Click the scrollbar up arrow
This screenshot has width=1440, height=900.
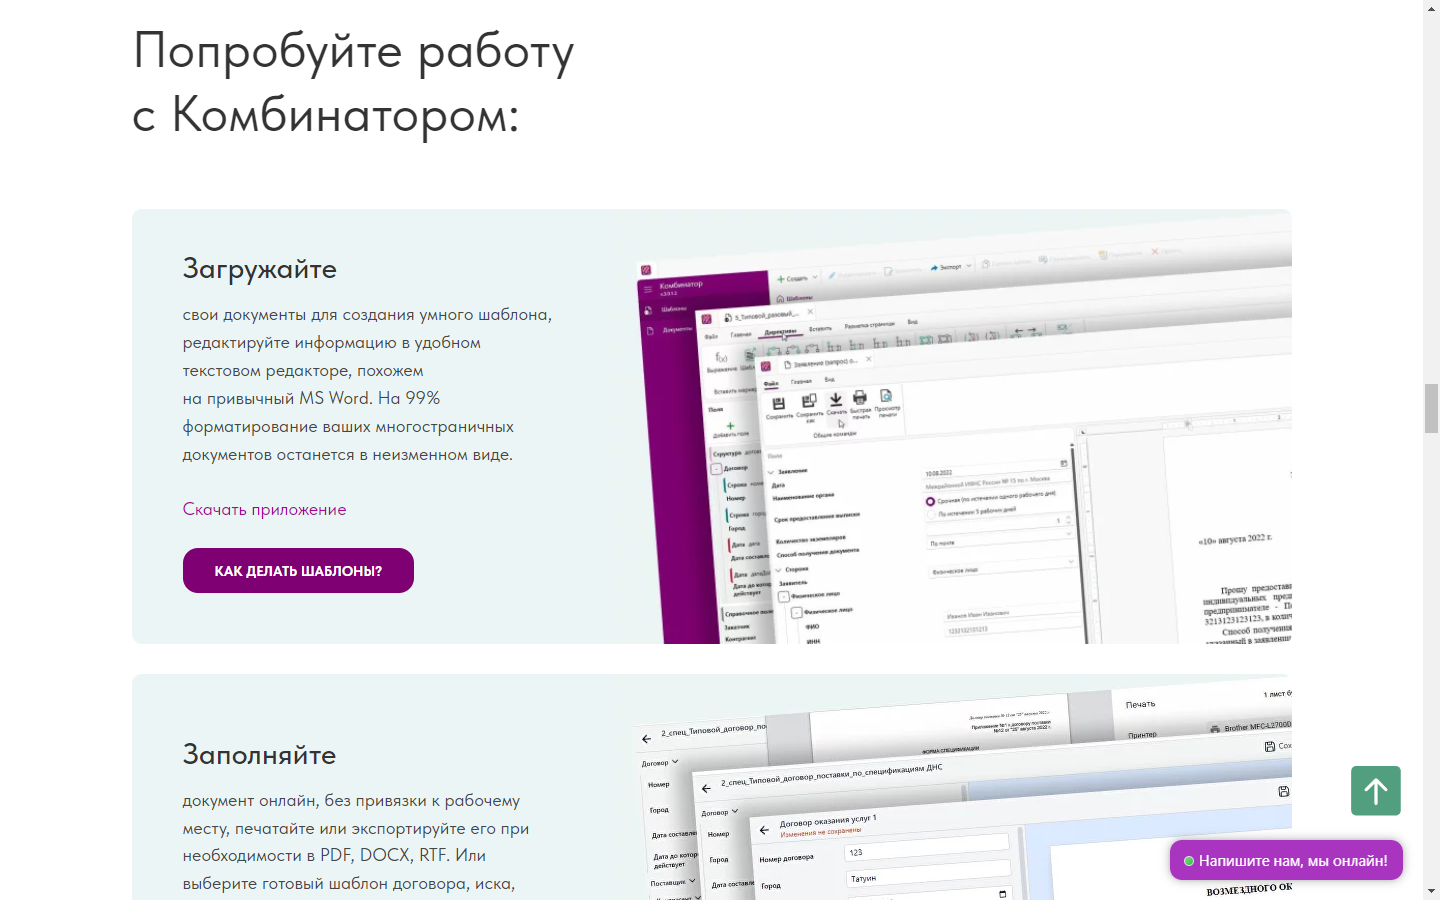pos(1432,7)
